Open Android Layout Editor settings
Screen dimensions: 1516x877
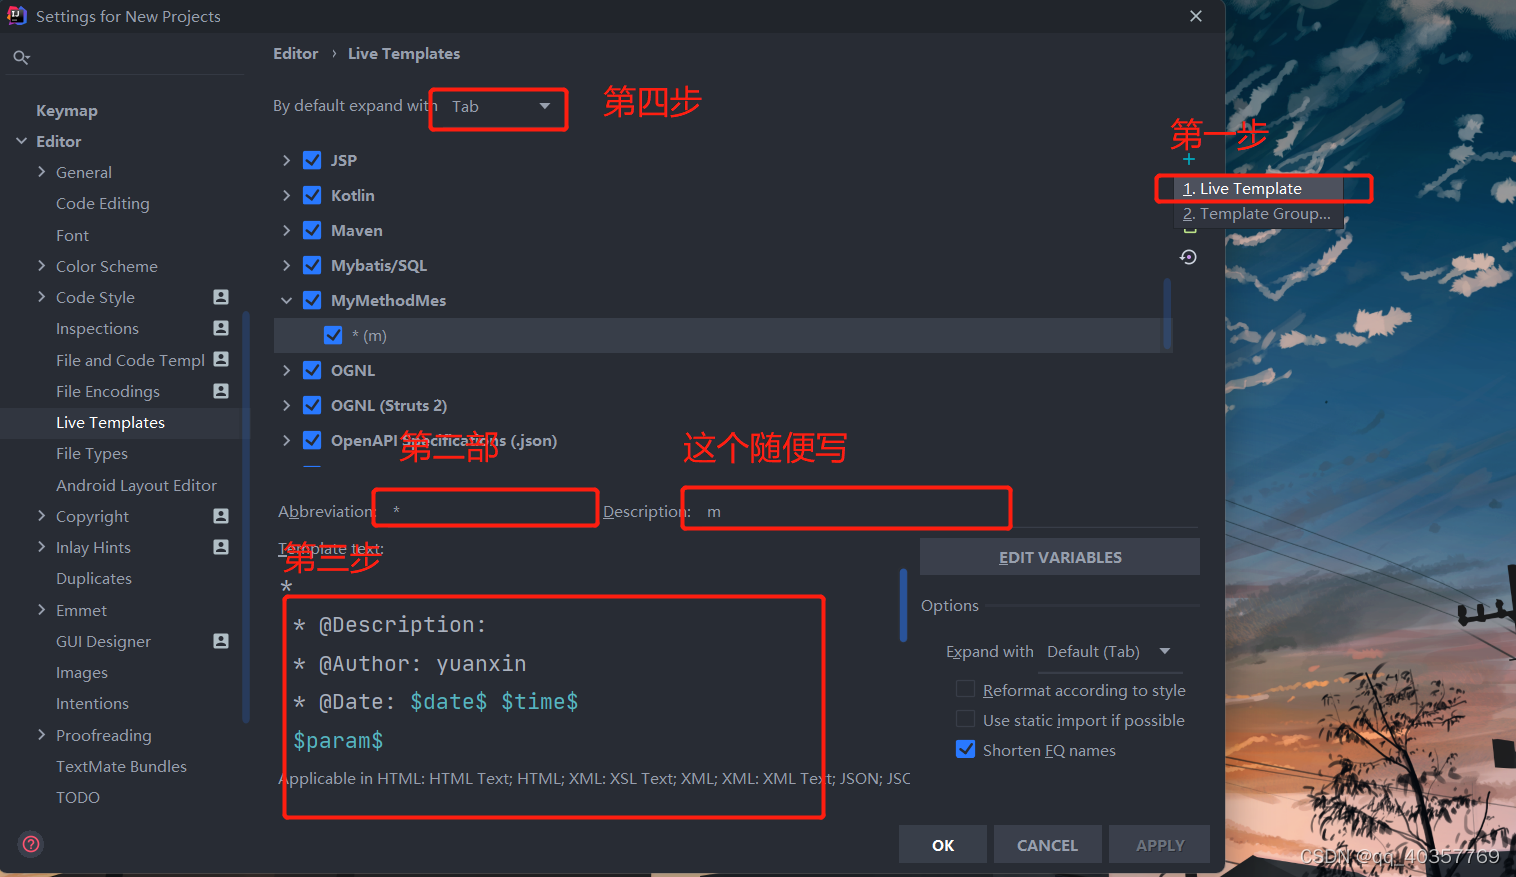click(x=136, y=485)
